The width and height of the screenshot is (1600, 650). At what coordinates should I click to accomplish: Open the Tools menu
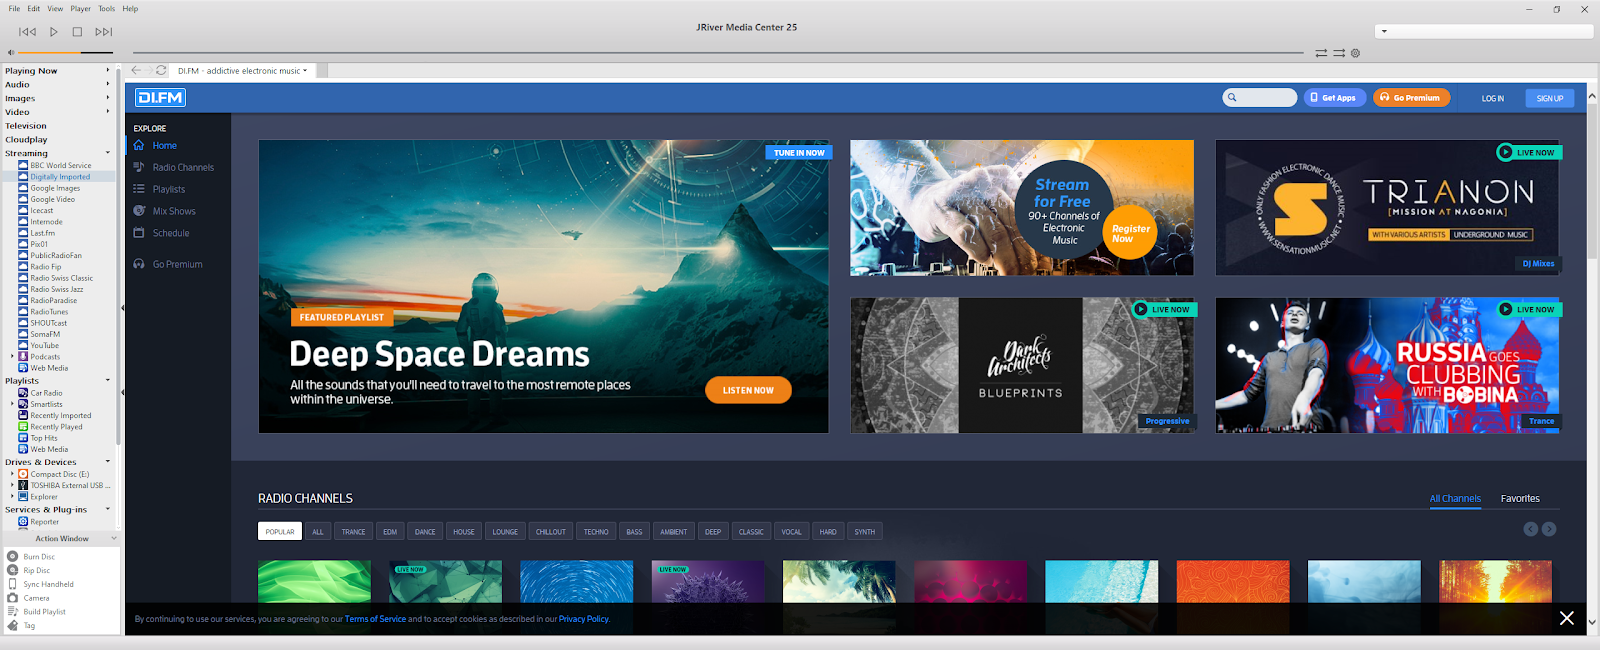(x=106, y=8)
